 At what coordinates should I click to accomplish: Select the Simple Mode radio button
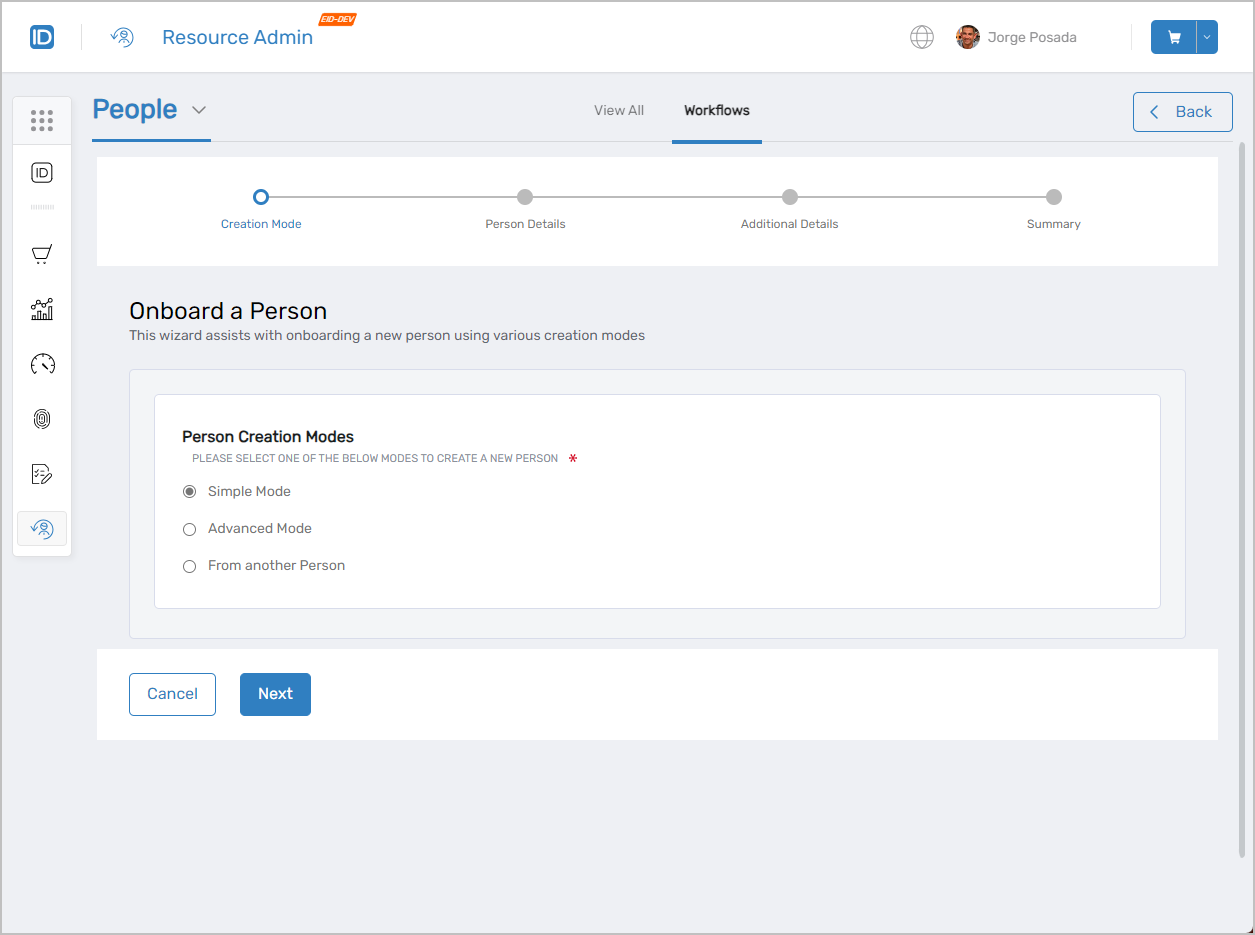[x=189, y=491]
